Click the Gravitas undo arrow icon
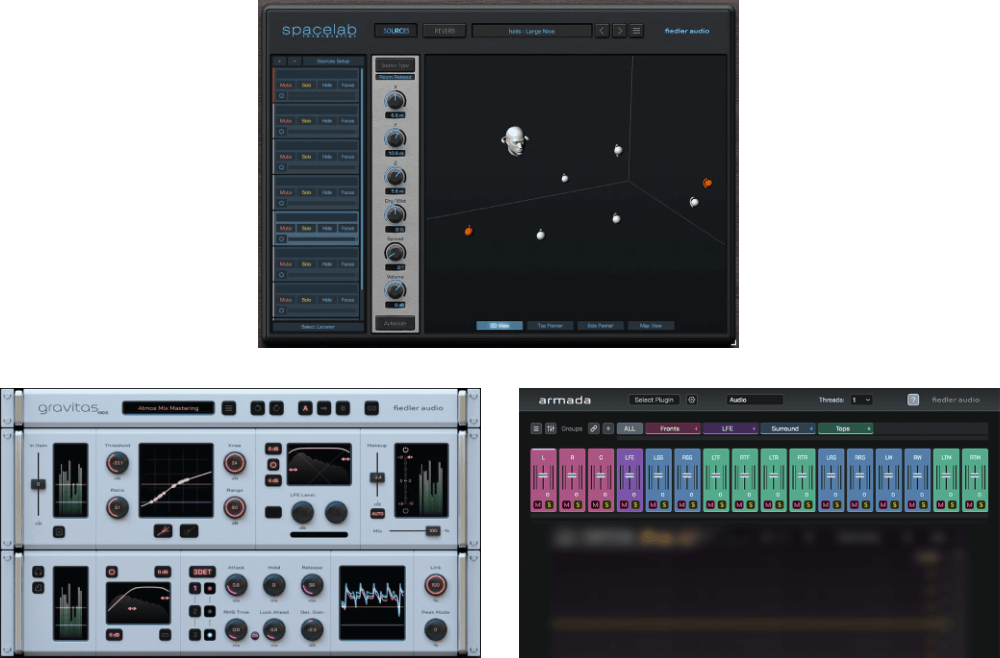Image resolution: width=1000 pixels, height=658 pixels. [257, 407]
